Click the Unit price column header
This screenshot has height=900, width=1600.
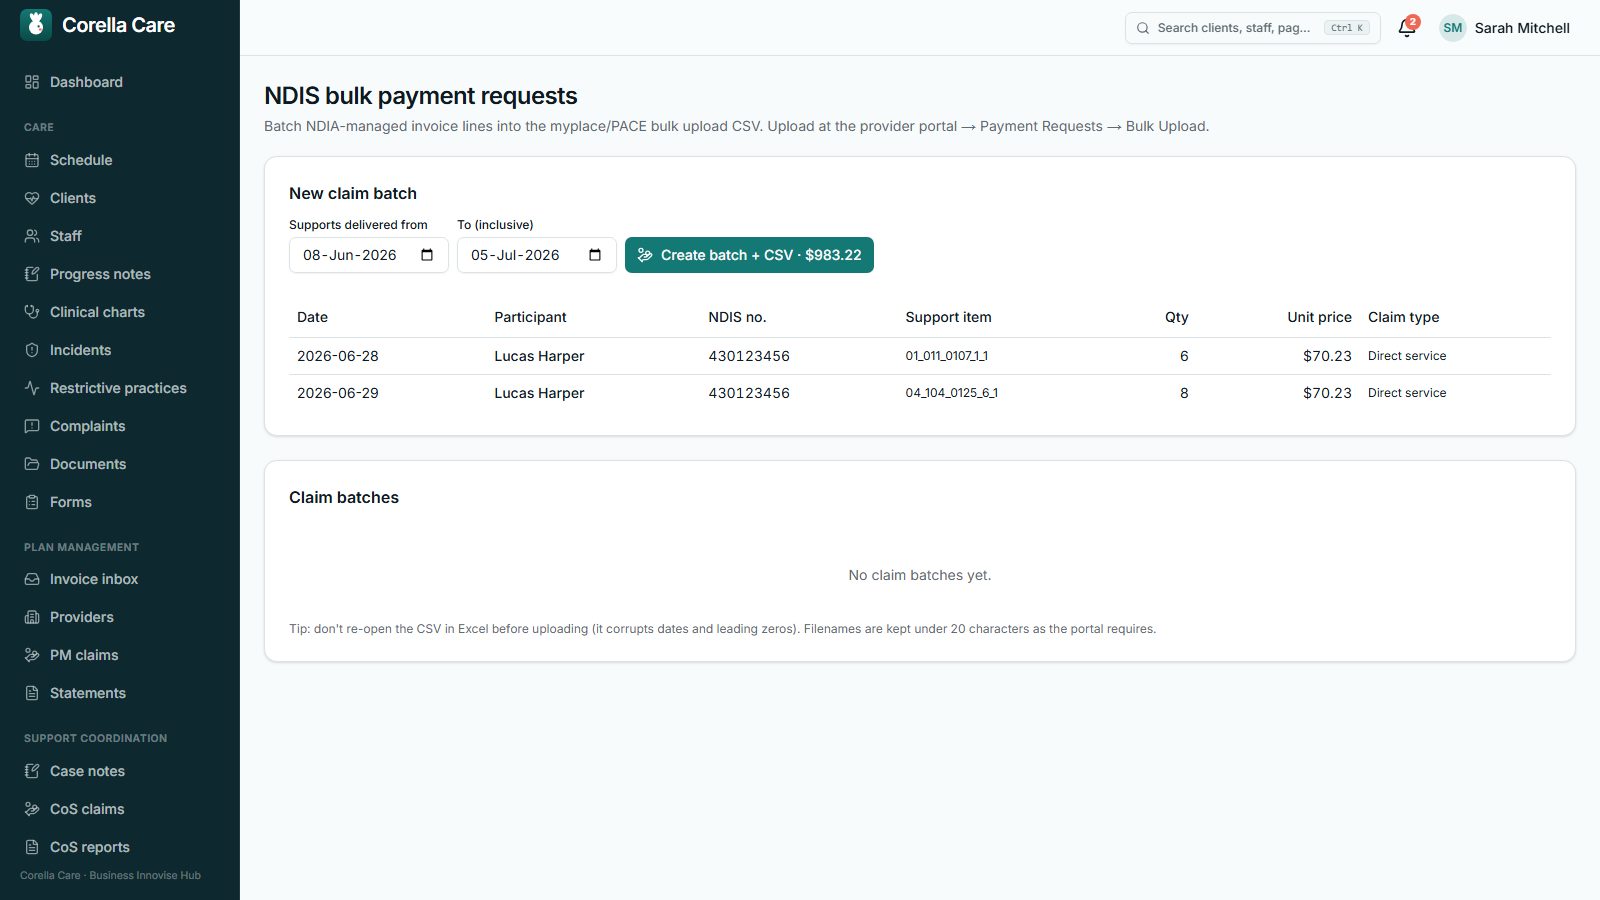(x=1319, y=317)
